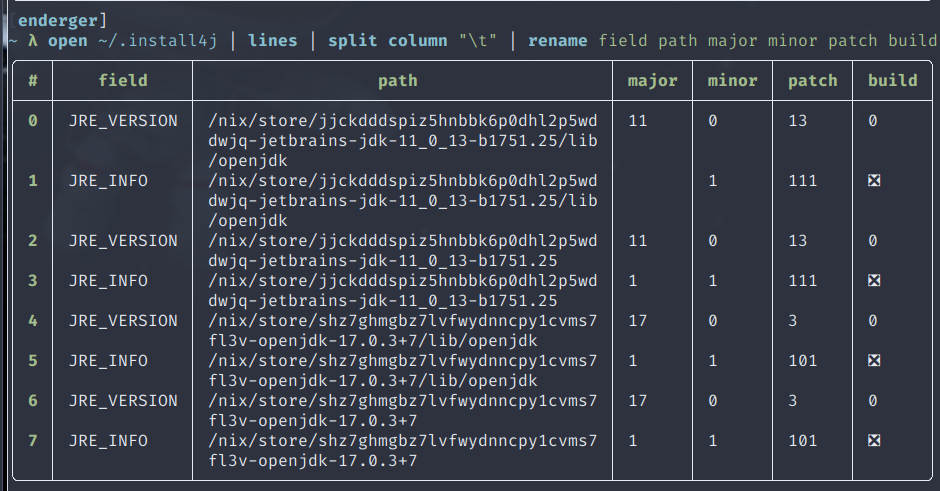Select the "major" column header
Image resolution: width=940 pixels, height=491 pixels.
(652, 80)
